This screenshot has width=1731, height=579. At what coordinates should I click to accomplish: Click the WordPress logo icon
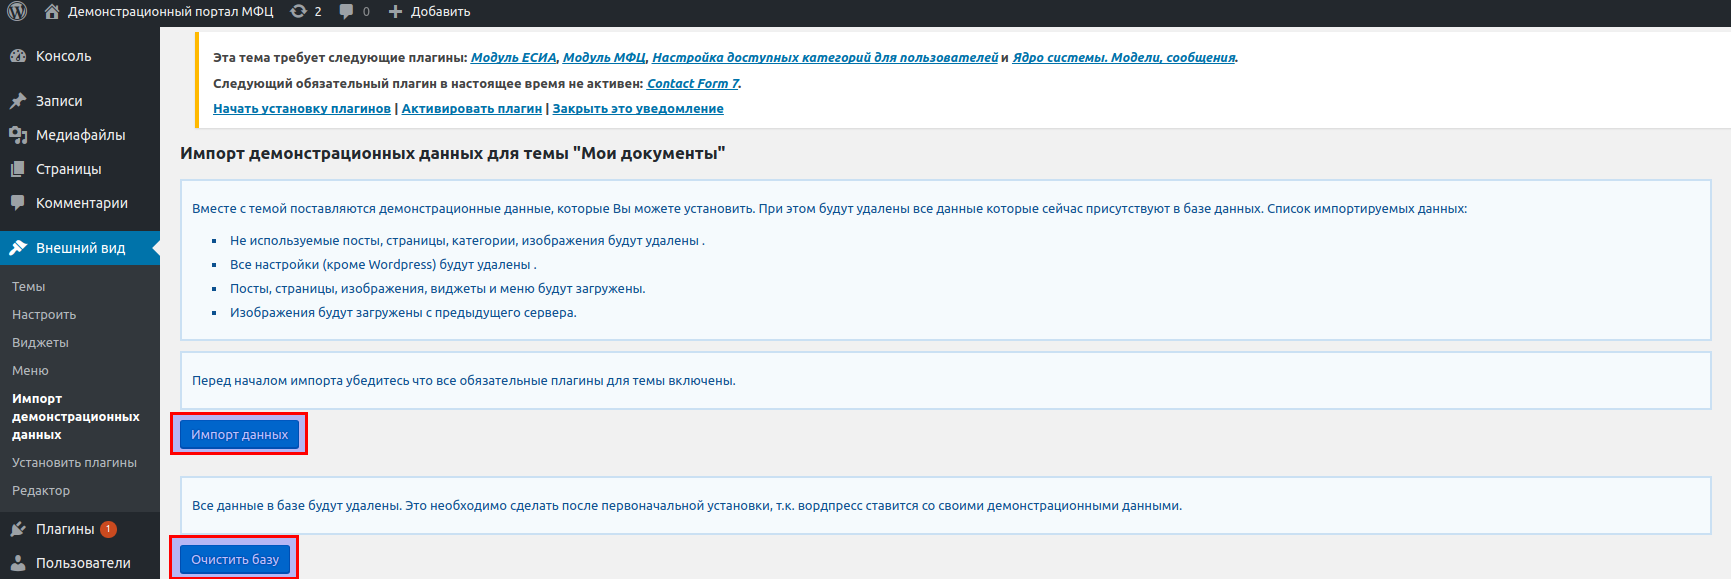click(x=17, y=11)
